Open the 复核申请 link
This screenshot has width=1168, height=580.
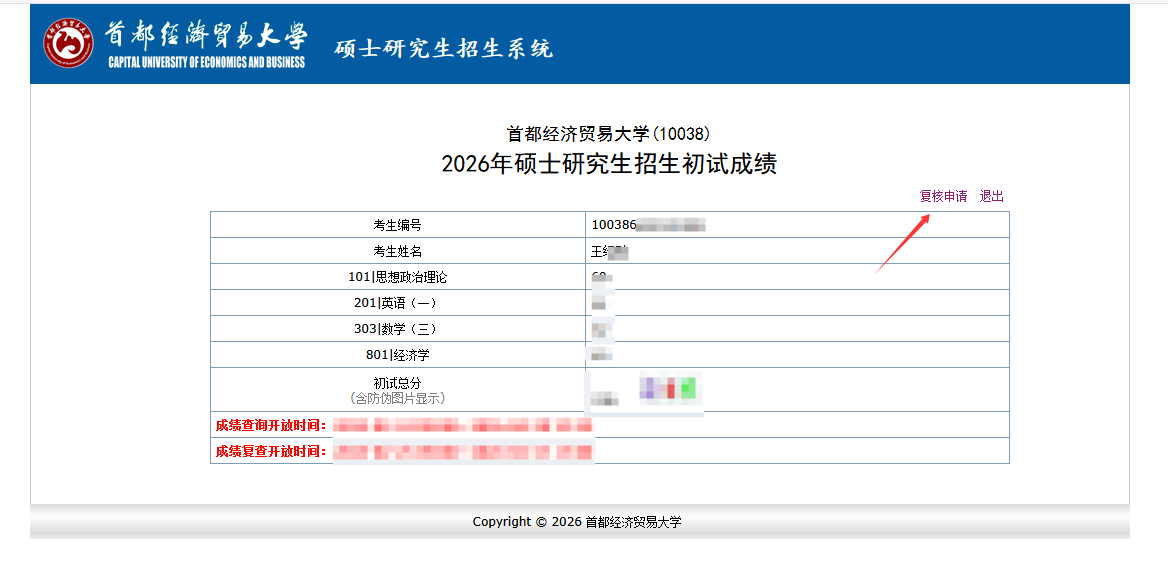(x=943, y=196)
